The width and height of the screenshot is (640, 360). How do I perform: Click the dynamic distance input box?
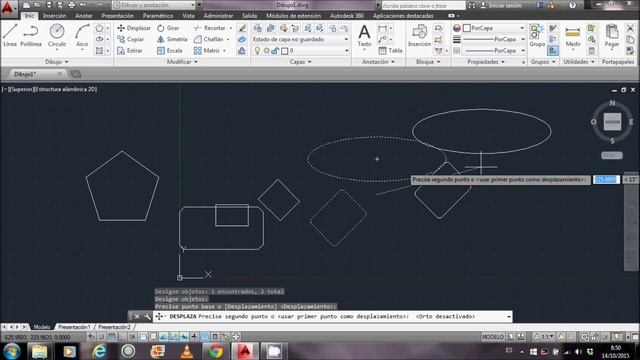coord(606,180)
